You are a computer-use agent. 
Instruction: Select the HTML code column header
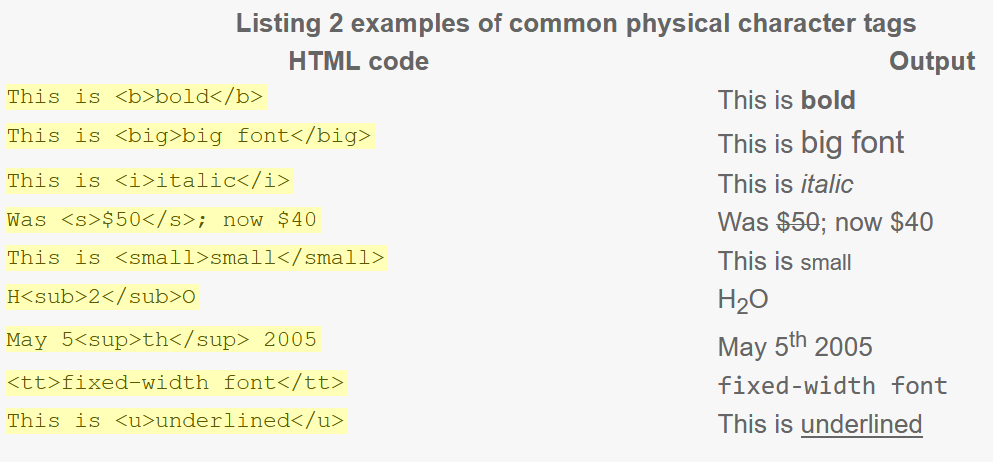pyautogui.click(x=358, y=61)
